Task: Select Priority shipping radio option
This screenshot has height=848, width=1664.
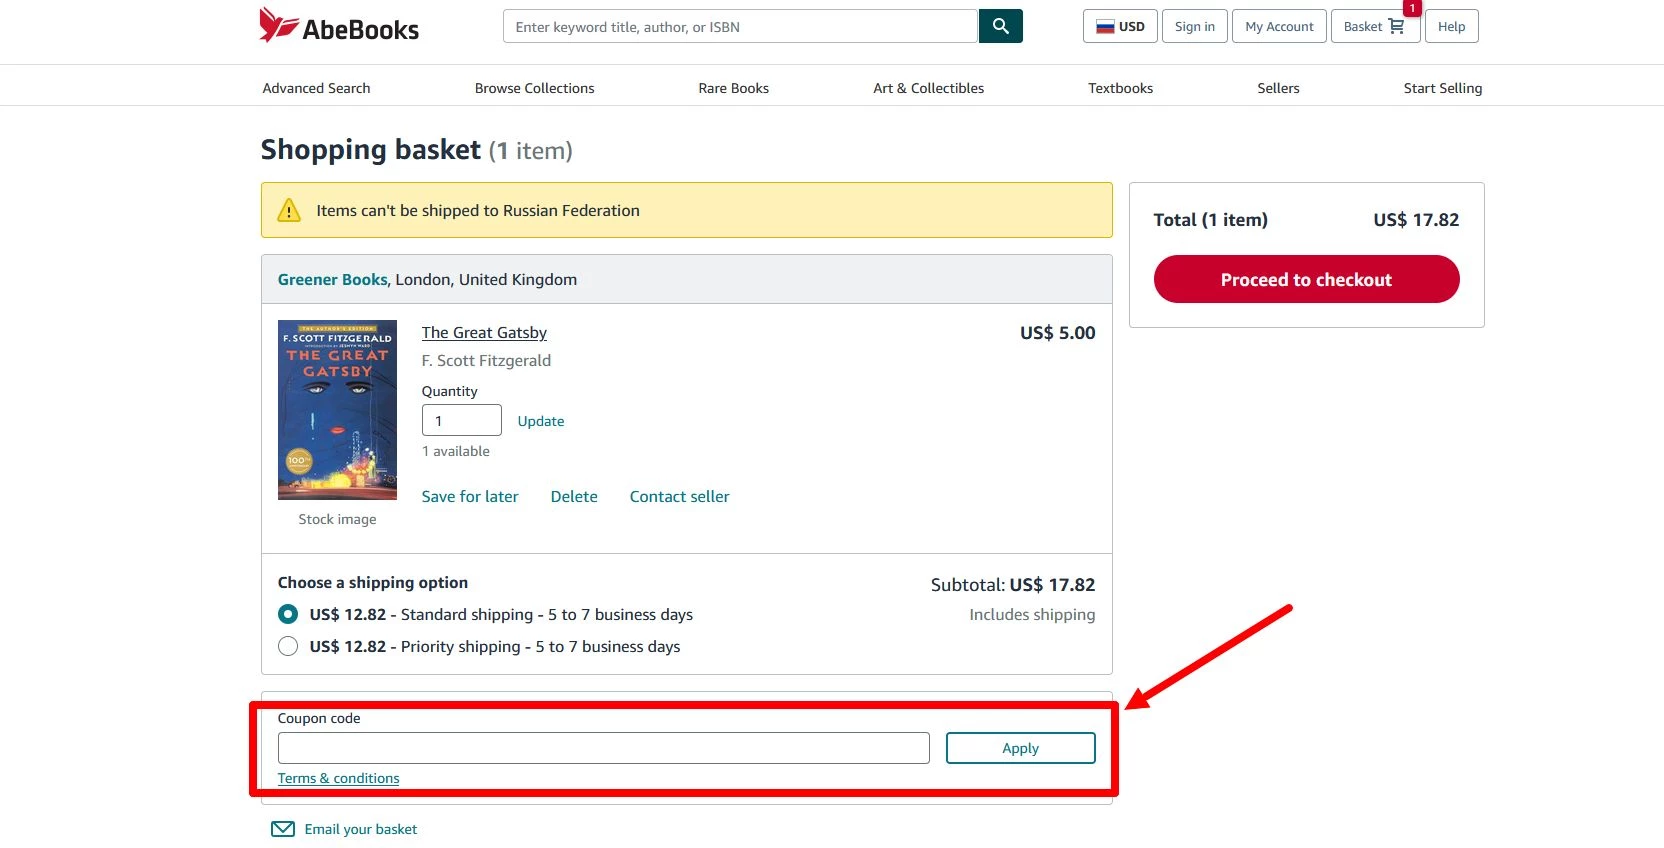Action: [288, 647]
